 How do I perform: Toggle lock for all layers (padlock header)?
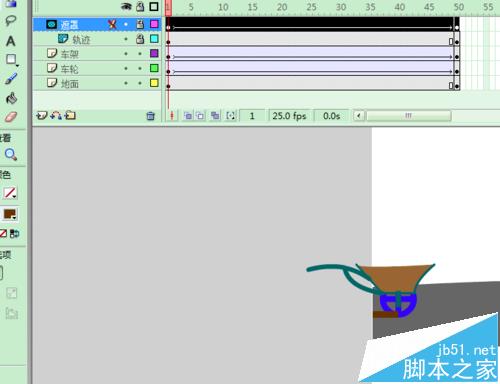(140, 7)
